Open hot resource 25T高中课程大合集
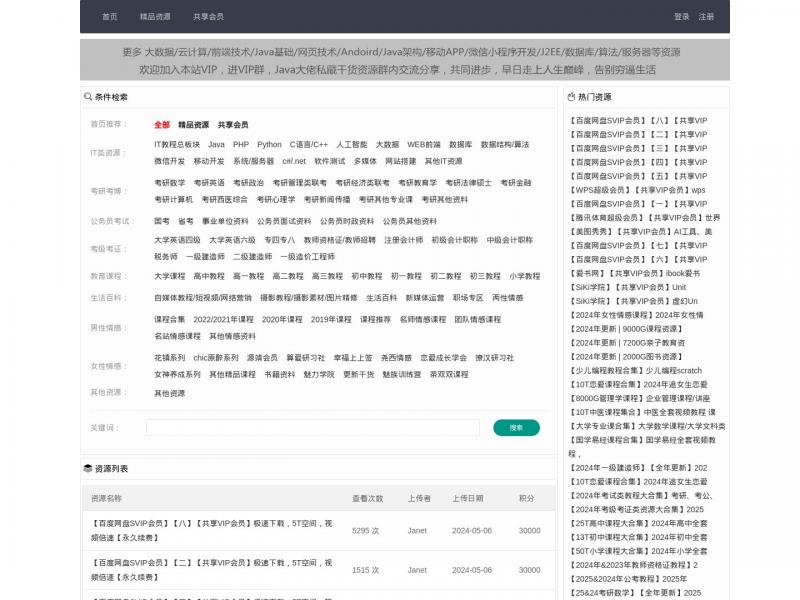This screenshot has width=800, height=600. click(638, 523)
